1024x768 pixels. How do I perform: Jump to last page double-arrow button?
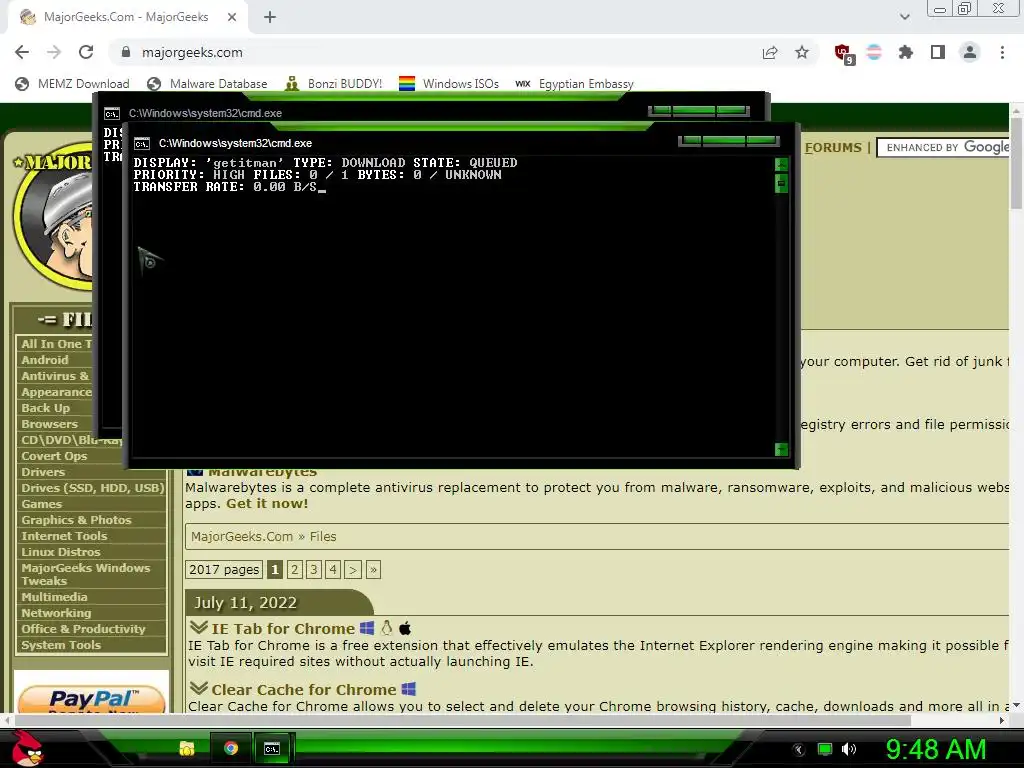[373, 569]
